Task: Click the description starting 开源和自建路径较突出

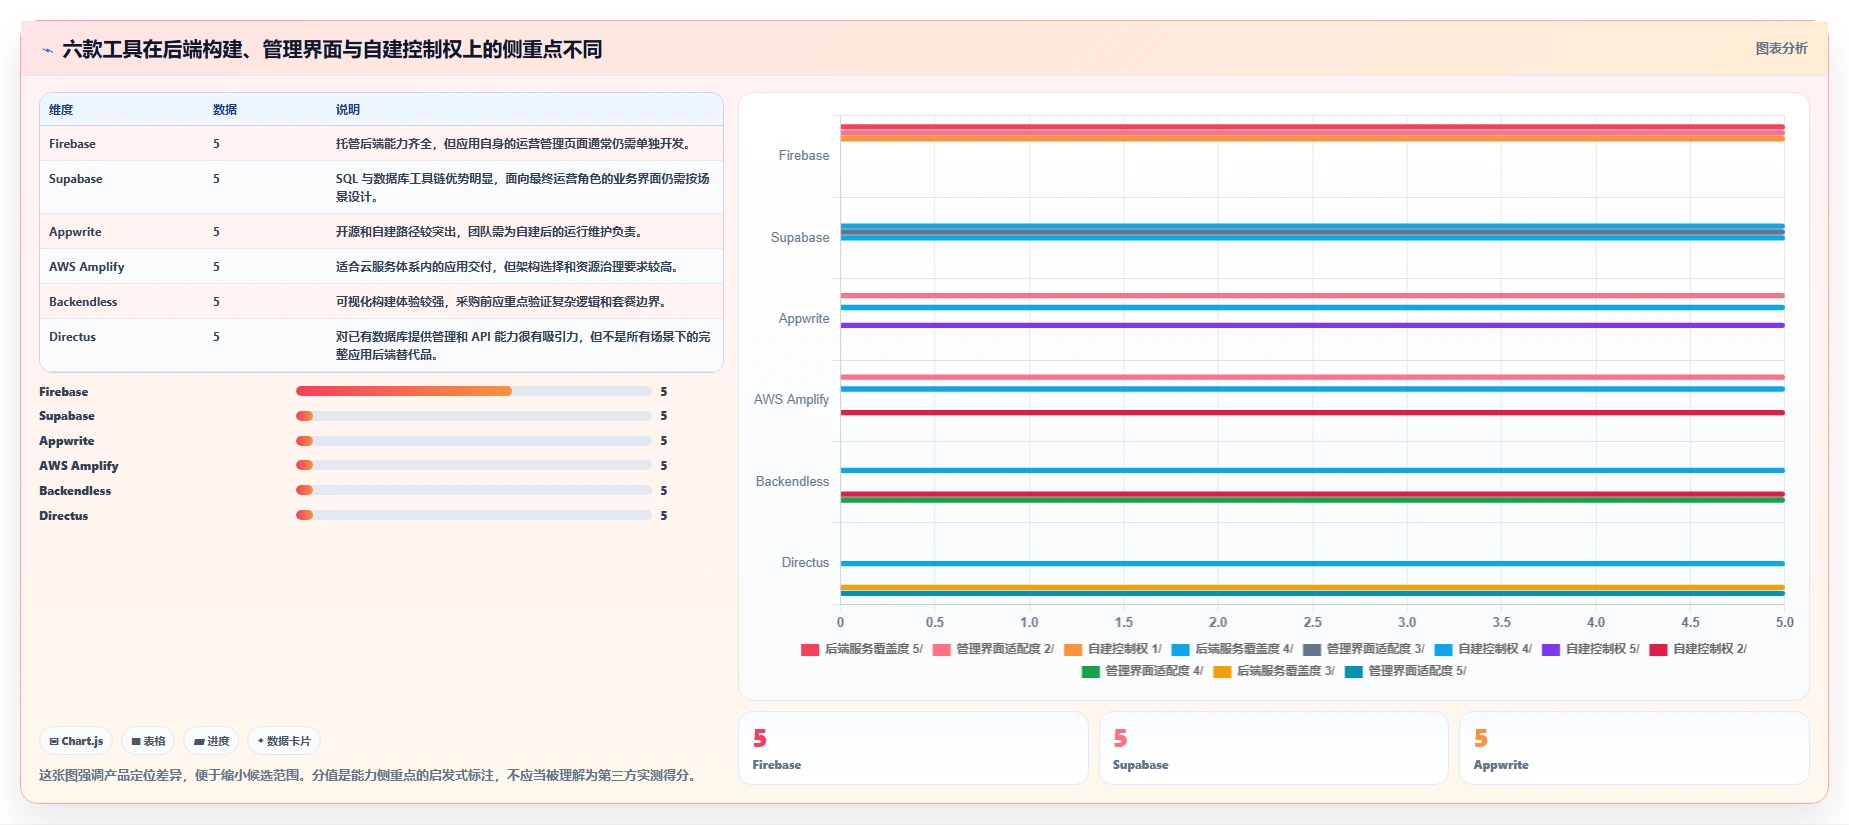Action: coord(491,232)
